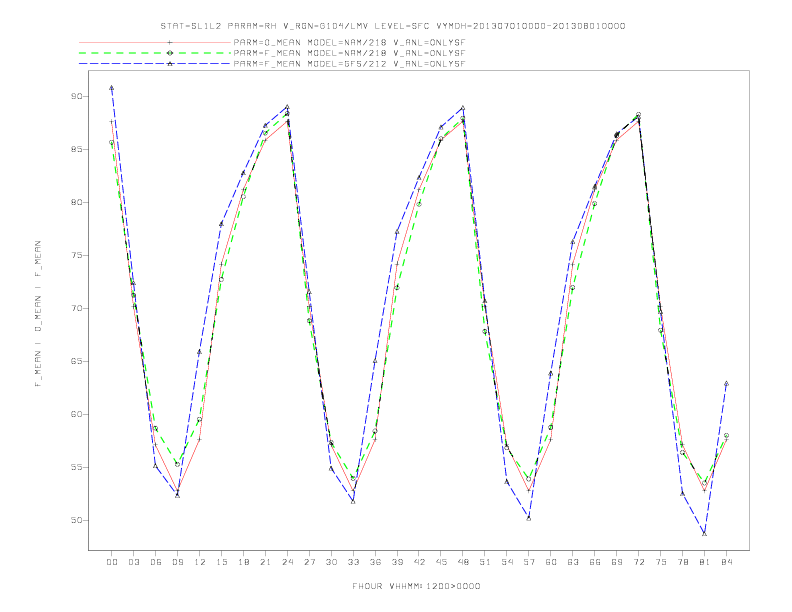This screenshot has height=612, width=792.
Task: Click y-axis tick label 80
Action: point(77,202)
